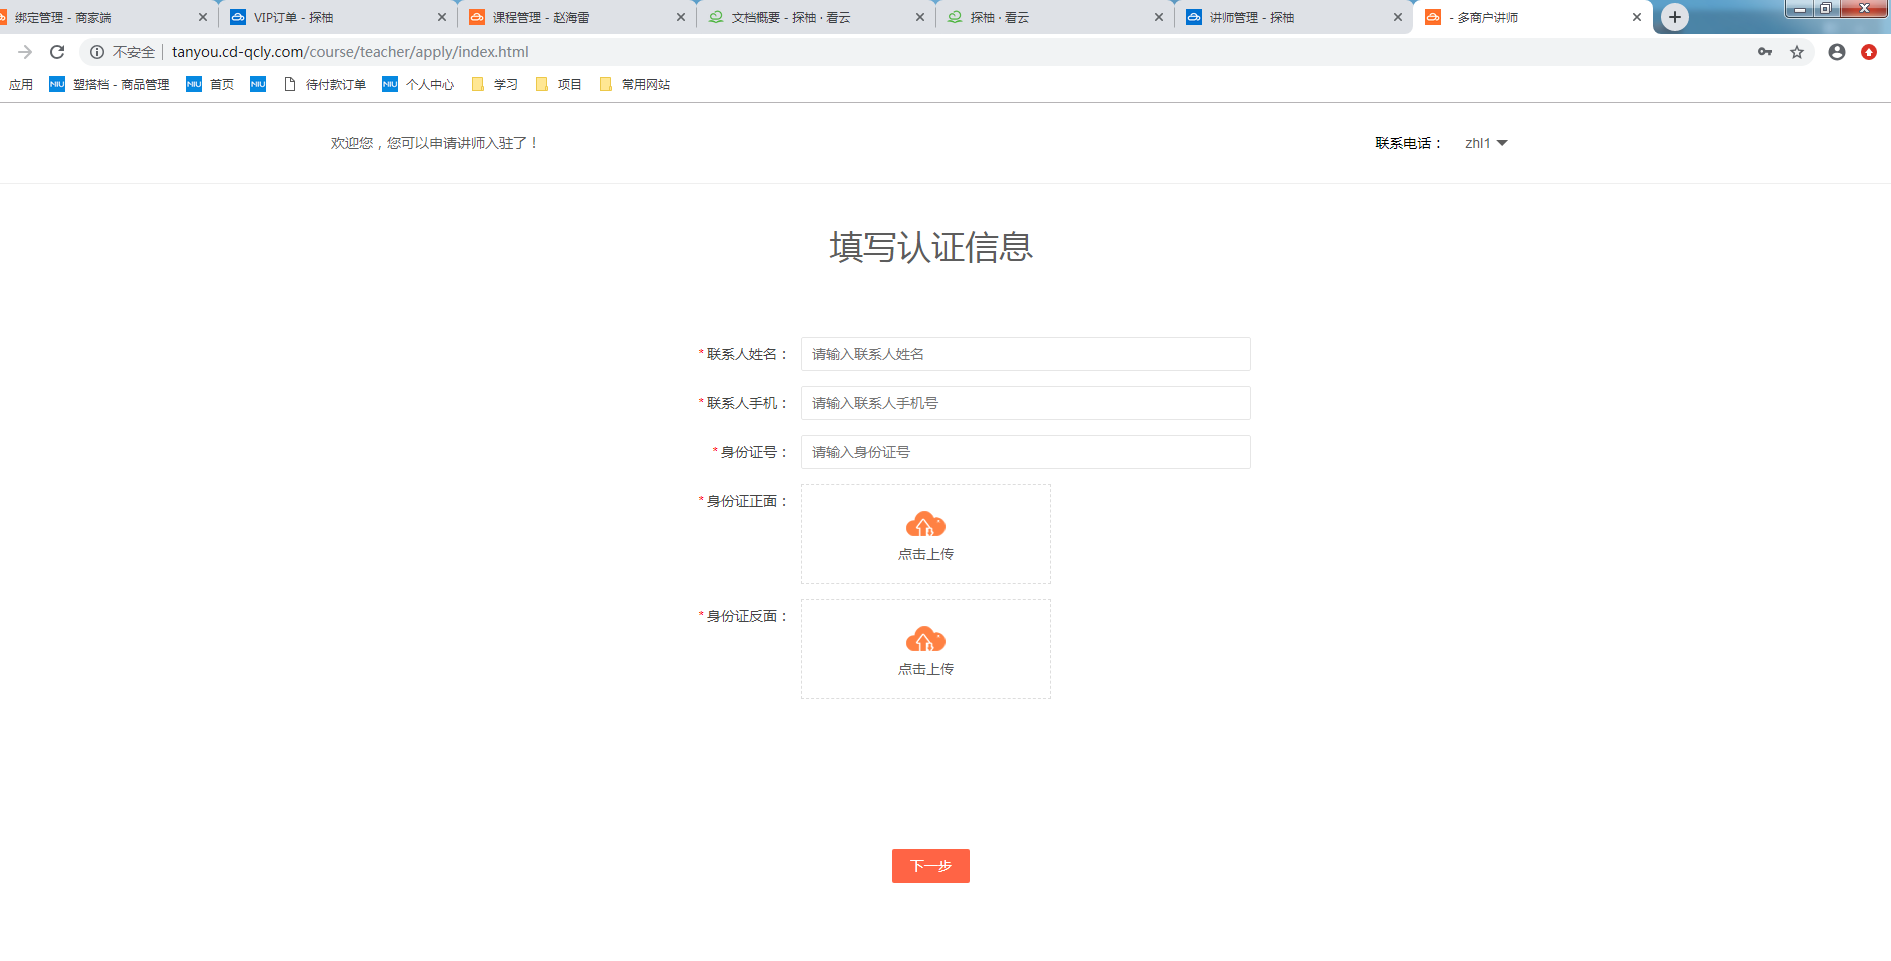The image size is (1891, 961).
Task: Close the 多商户讲师 tab
Action: coord(1637,17)
